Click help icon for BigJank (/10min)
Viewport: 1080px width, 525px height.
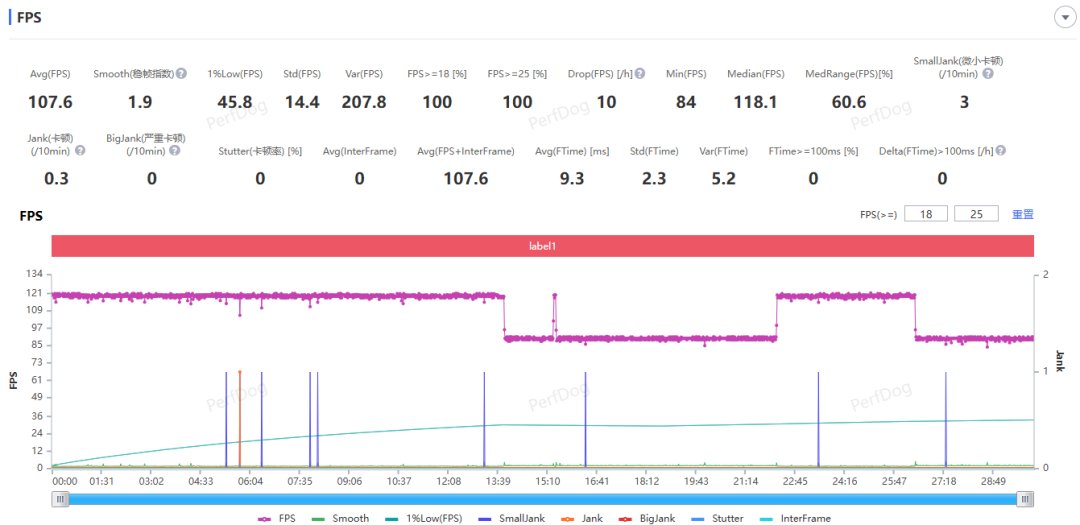pyautogui.click(x=175, y=151)
